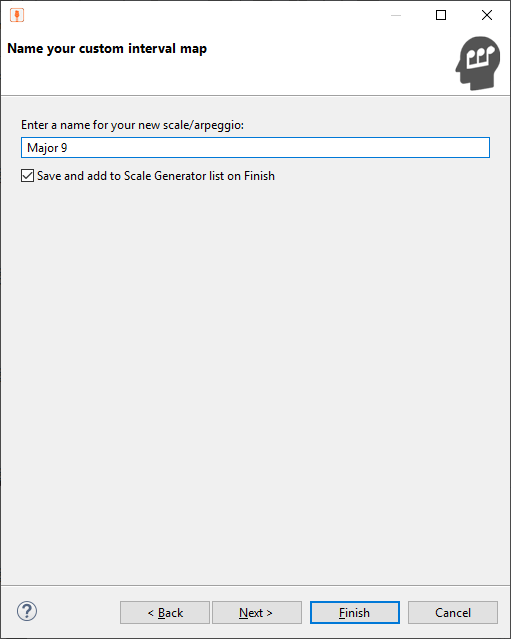The width and height of the screenshot is (511, 639).
Task: Click the empty space beside the help icon
Action: (77, 613)
